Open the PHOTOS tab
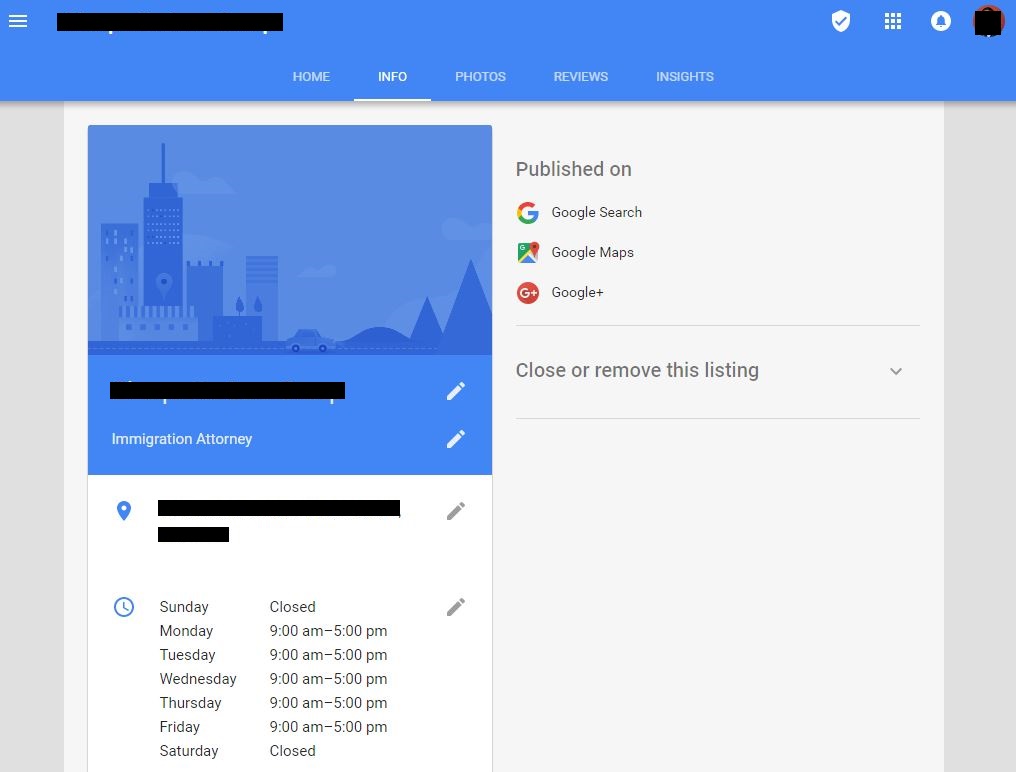Image resolution: width=1016 pixels, height=772 pixels. (x=480, y=76)
